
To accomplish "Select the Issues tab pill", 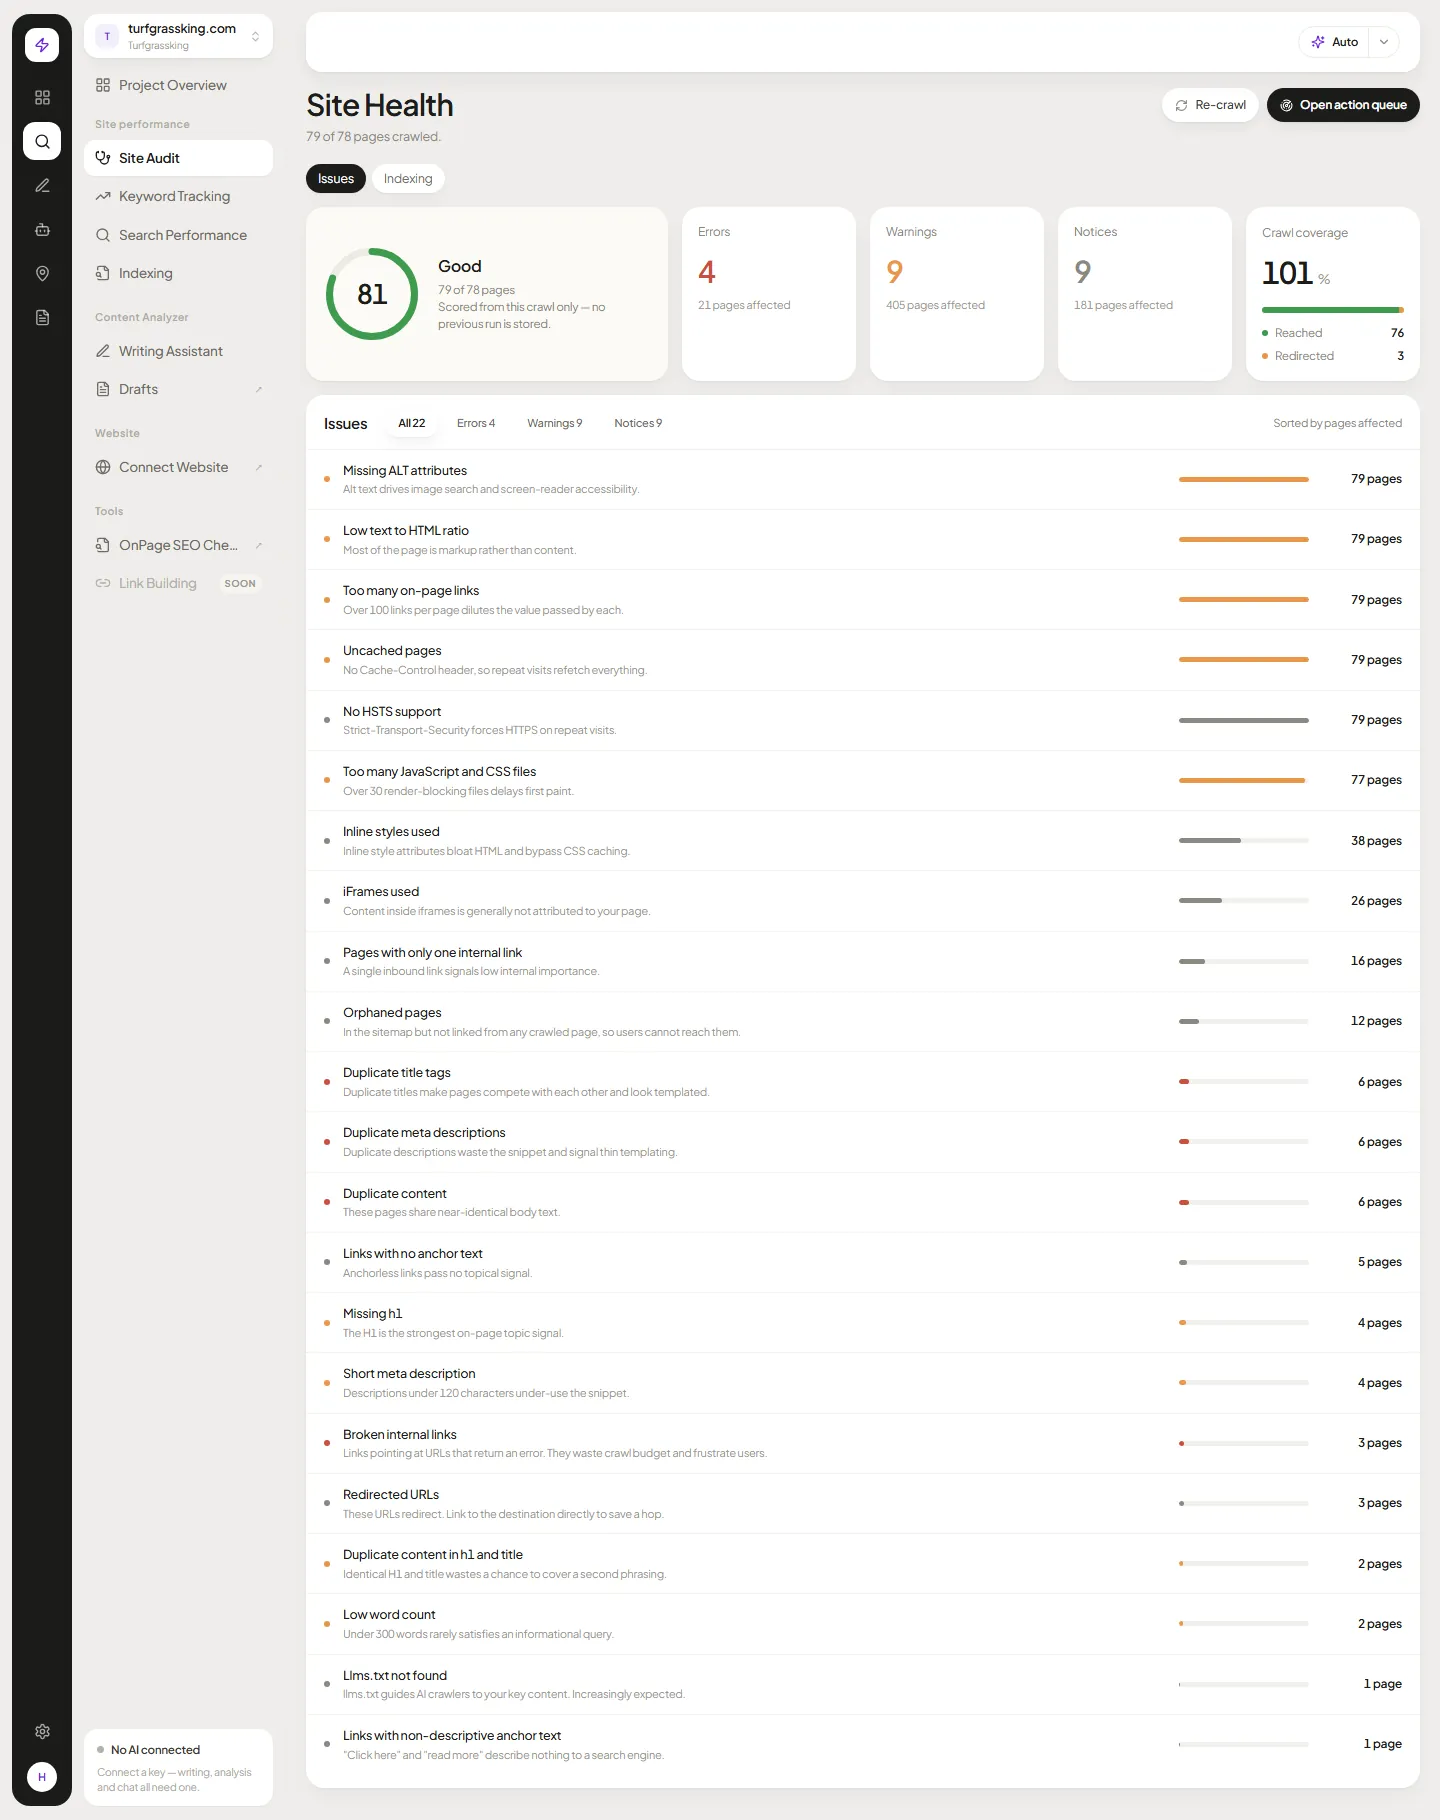I will (x=336, y=179).
